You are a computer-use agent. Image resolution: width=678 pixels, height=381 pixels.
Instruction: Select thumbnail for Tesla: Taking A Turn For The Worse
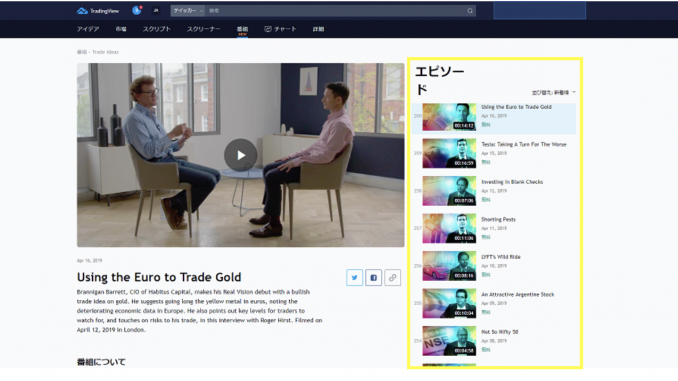[x=449, y=153]
